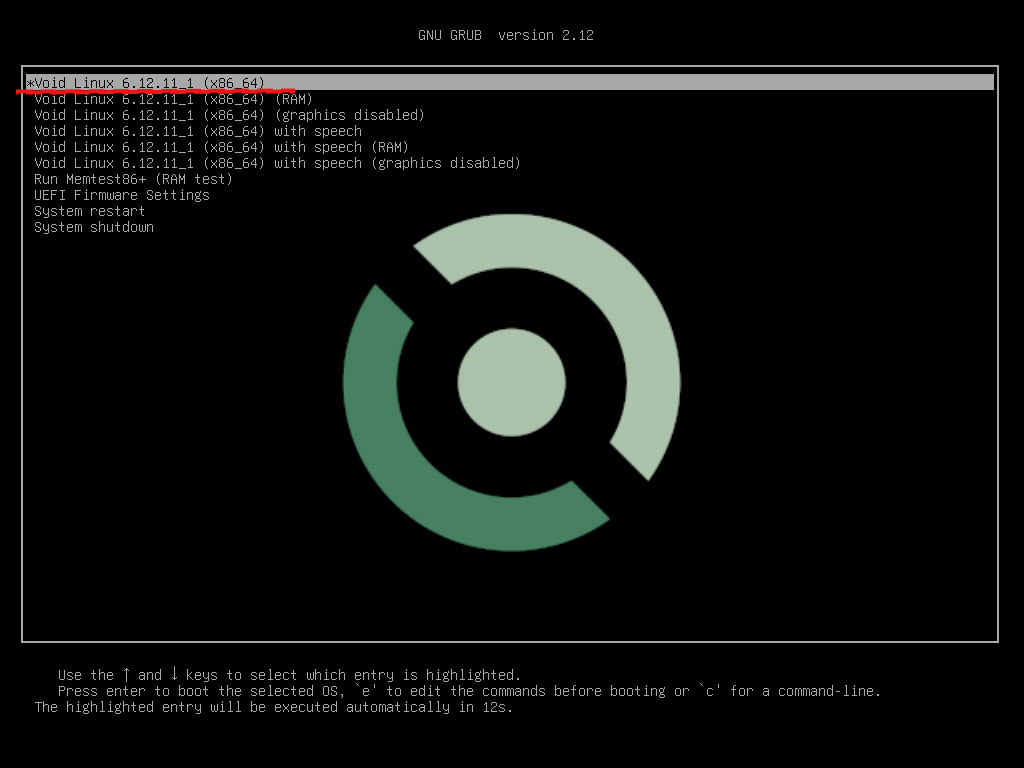Viewport: 1024px width, 768px height.
Task: Click the System restart entry
Action: point(89,211)
